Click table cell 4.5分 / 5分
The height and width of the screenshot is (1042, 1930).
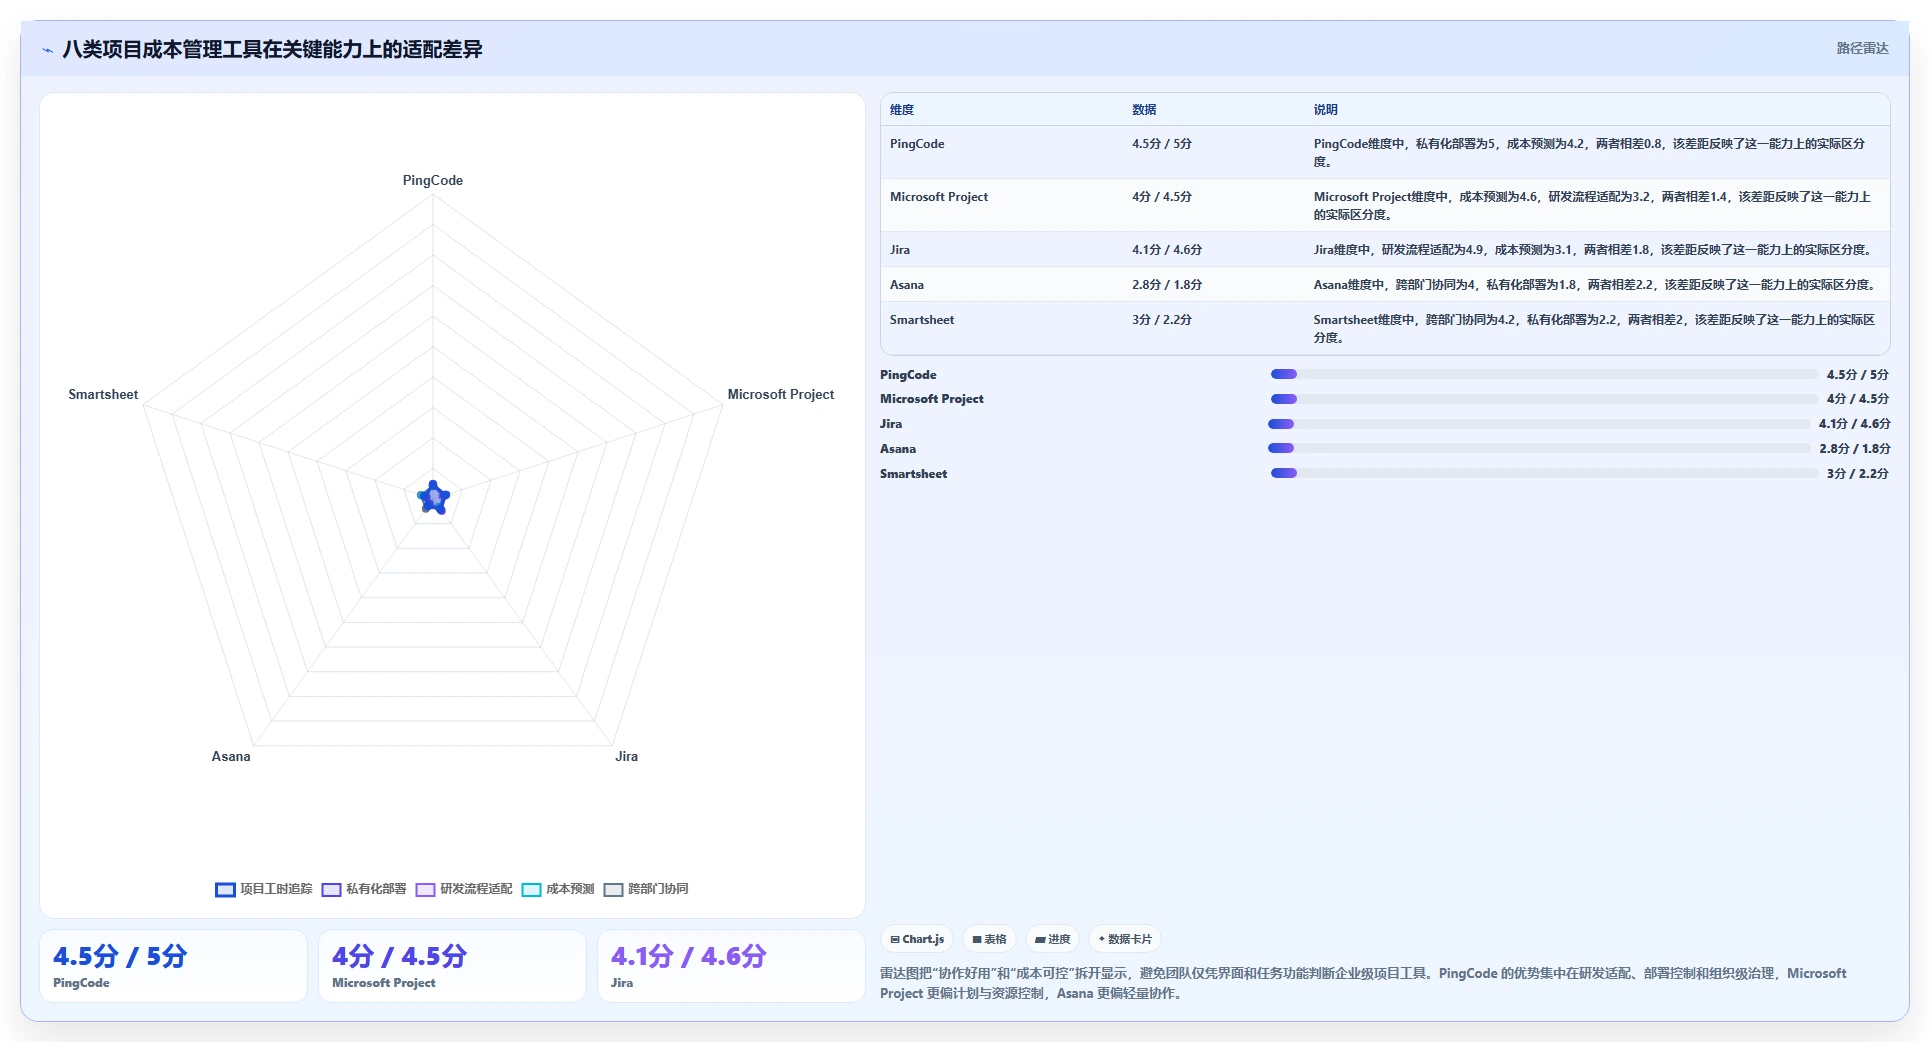1162,144
